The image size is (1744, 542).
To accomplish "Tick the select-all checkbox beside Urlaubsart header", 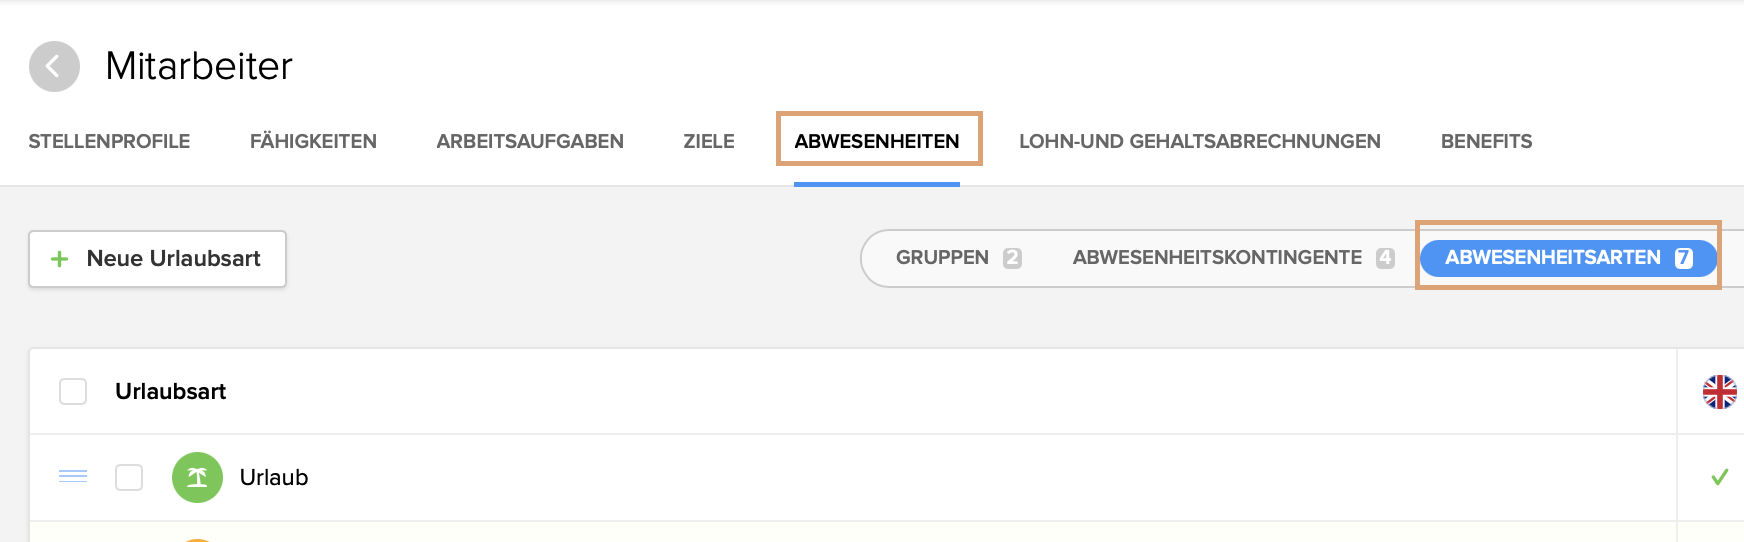I will [x=73, y=391].
